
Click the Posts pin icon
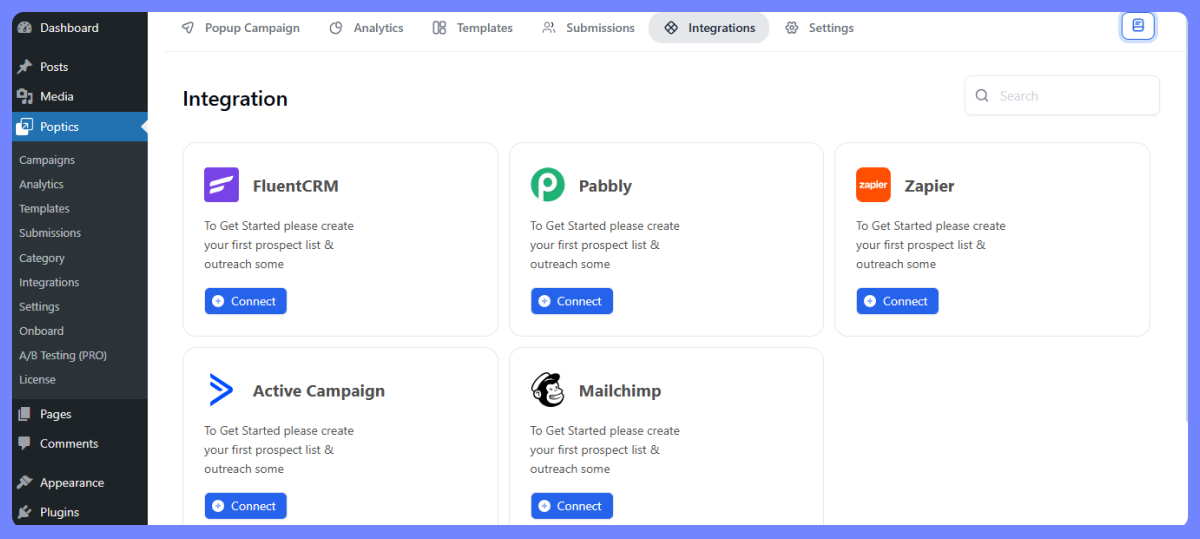click(x=25, y=67)
